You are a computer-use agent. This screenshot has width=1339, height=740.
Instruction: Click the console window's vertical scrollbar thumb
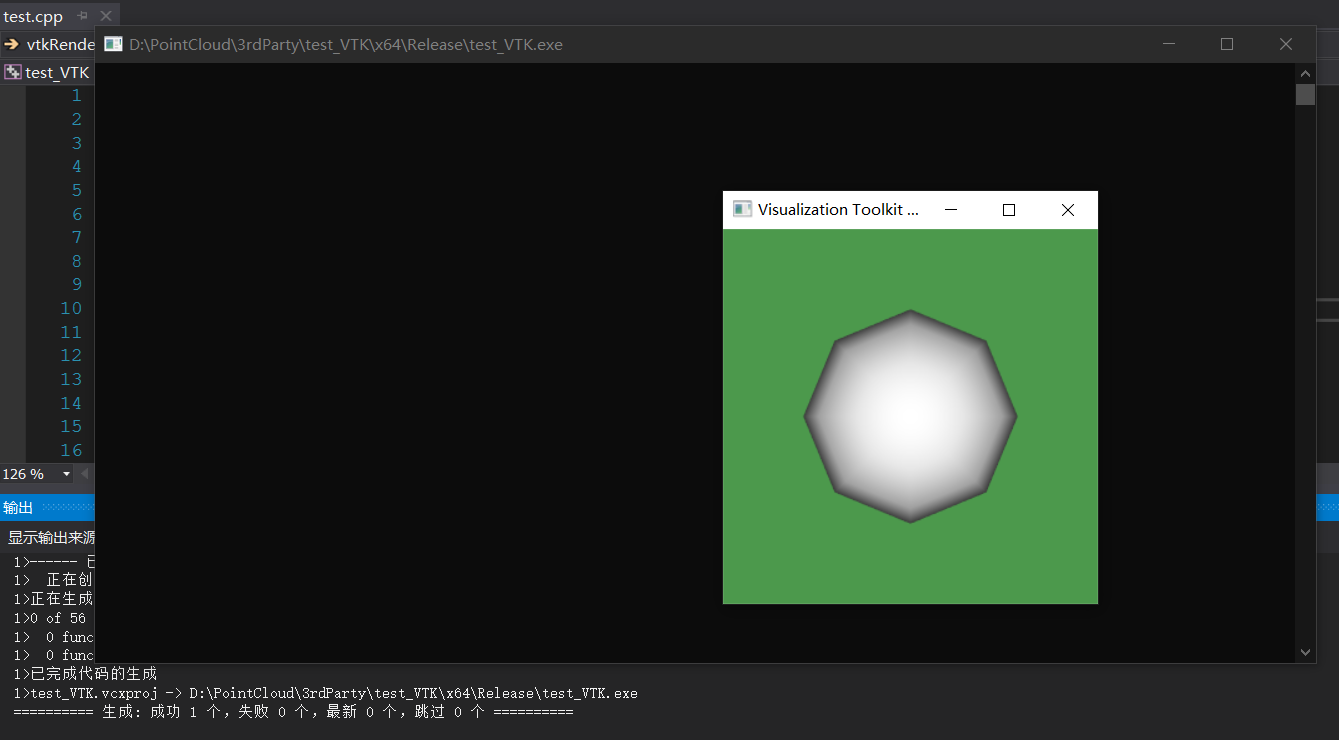tap(1305, 94)
